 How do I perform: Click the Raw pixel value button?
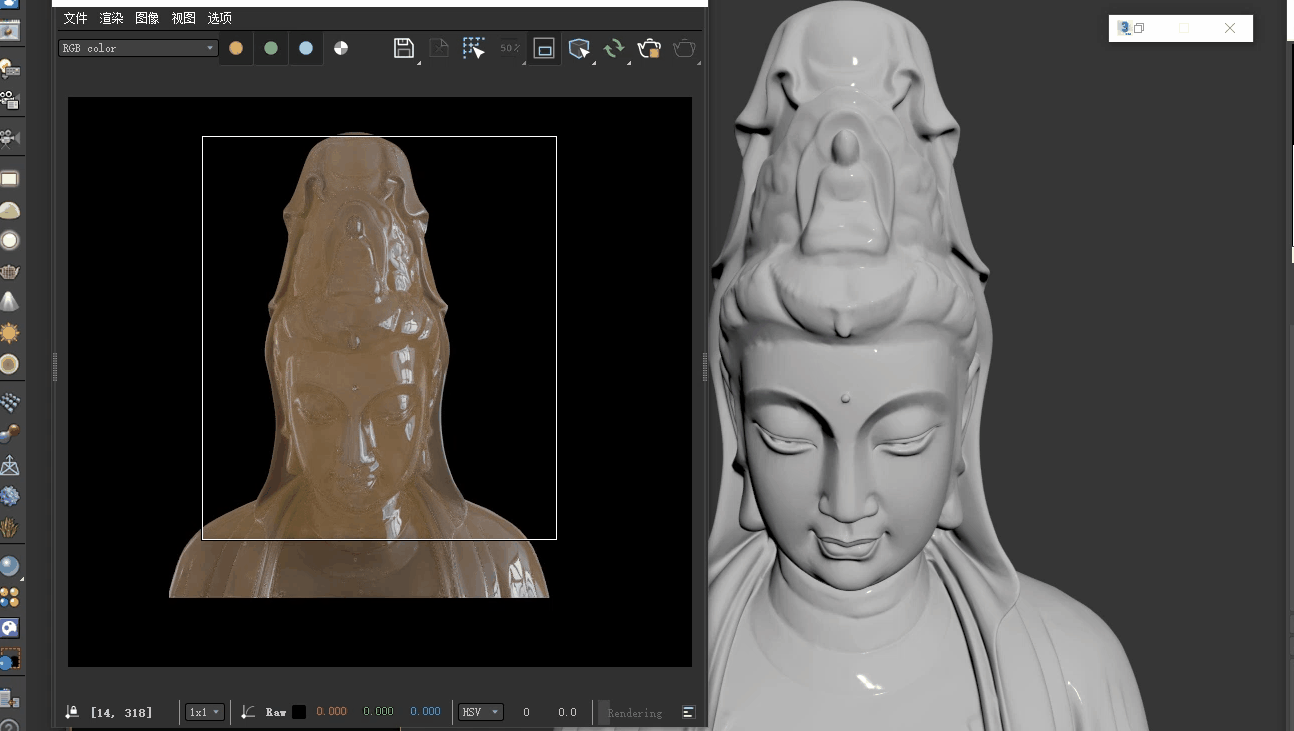pos(276,712)
